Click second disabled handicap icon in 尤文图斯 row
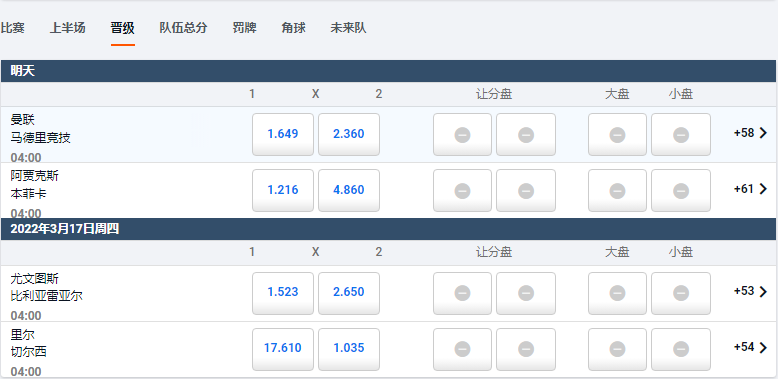This screenshot has height=379, width=778. coord(526,293)
